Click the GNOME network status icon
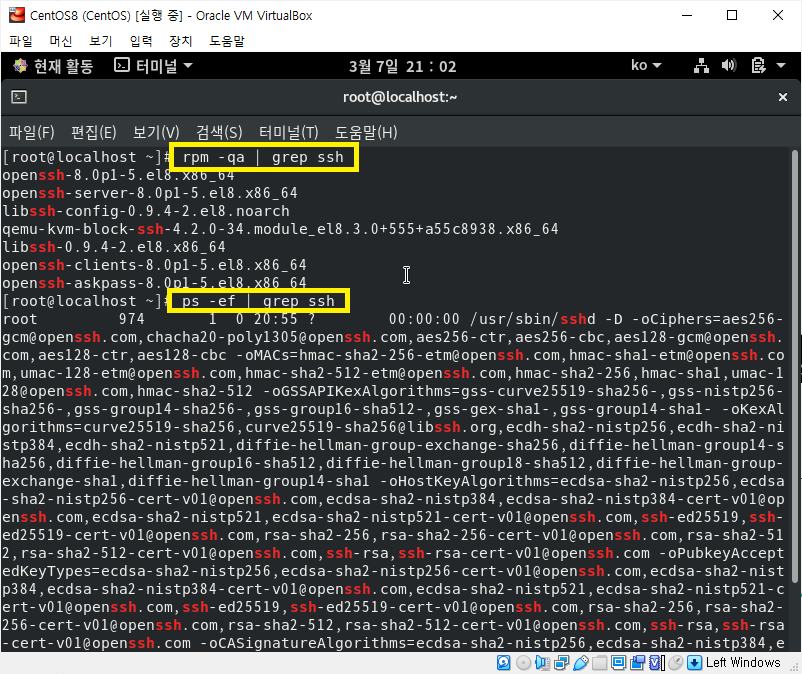 (701, 65)
